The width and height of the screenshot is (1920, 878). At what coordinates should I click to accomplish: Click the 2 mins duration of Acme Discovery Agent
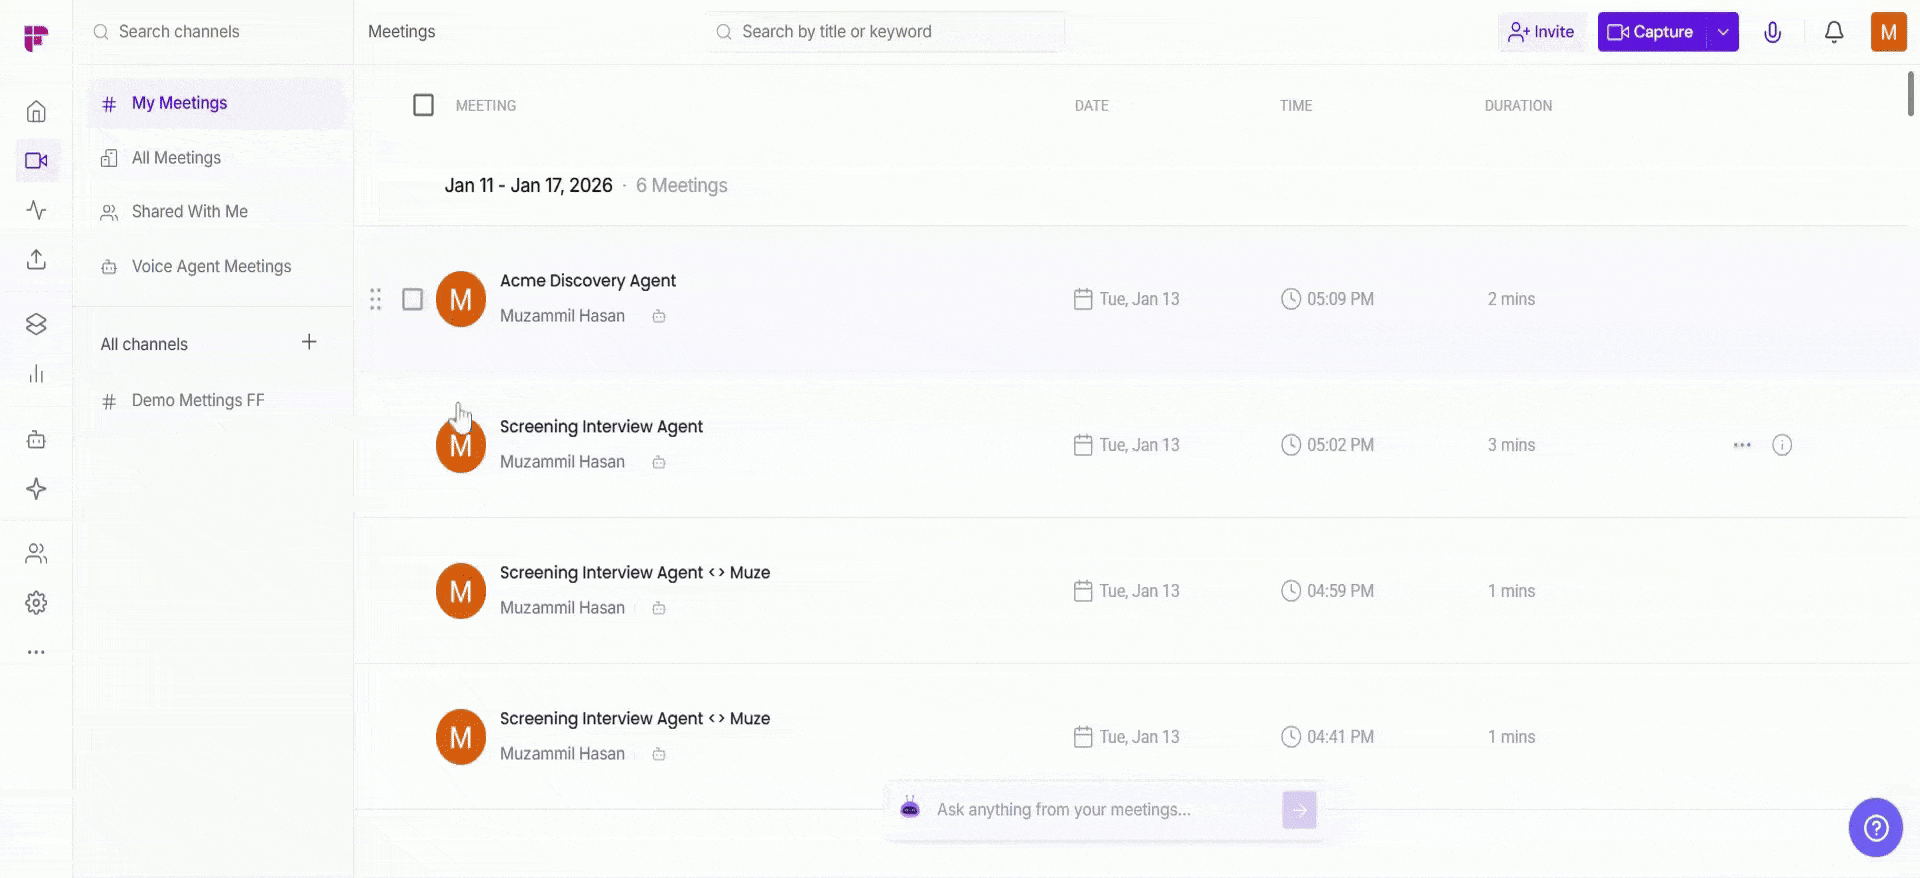pos(1511,299)
